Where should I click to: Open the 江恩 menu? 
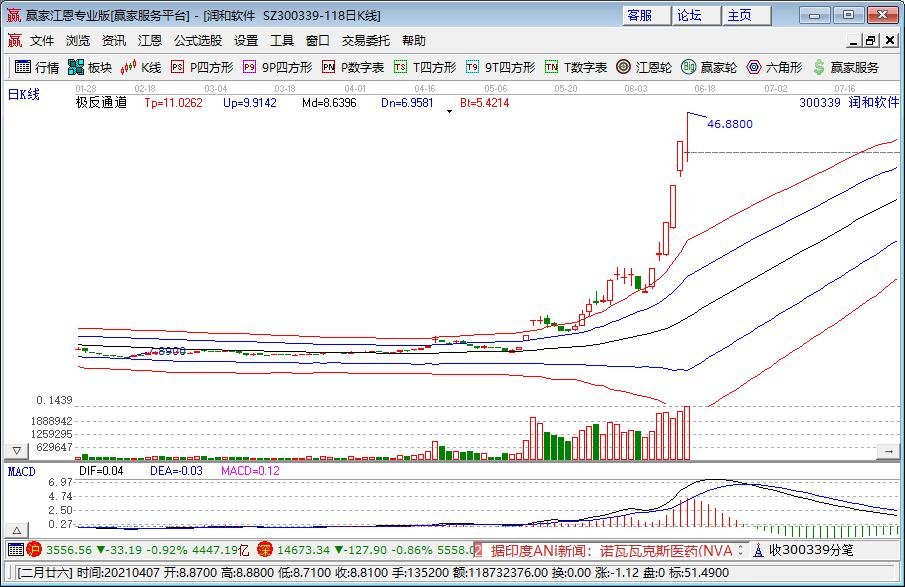click(x=149, y=40)
